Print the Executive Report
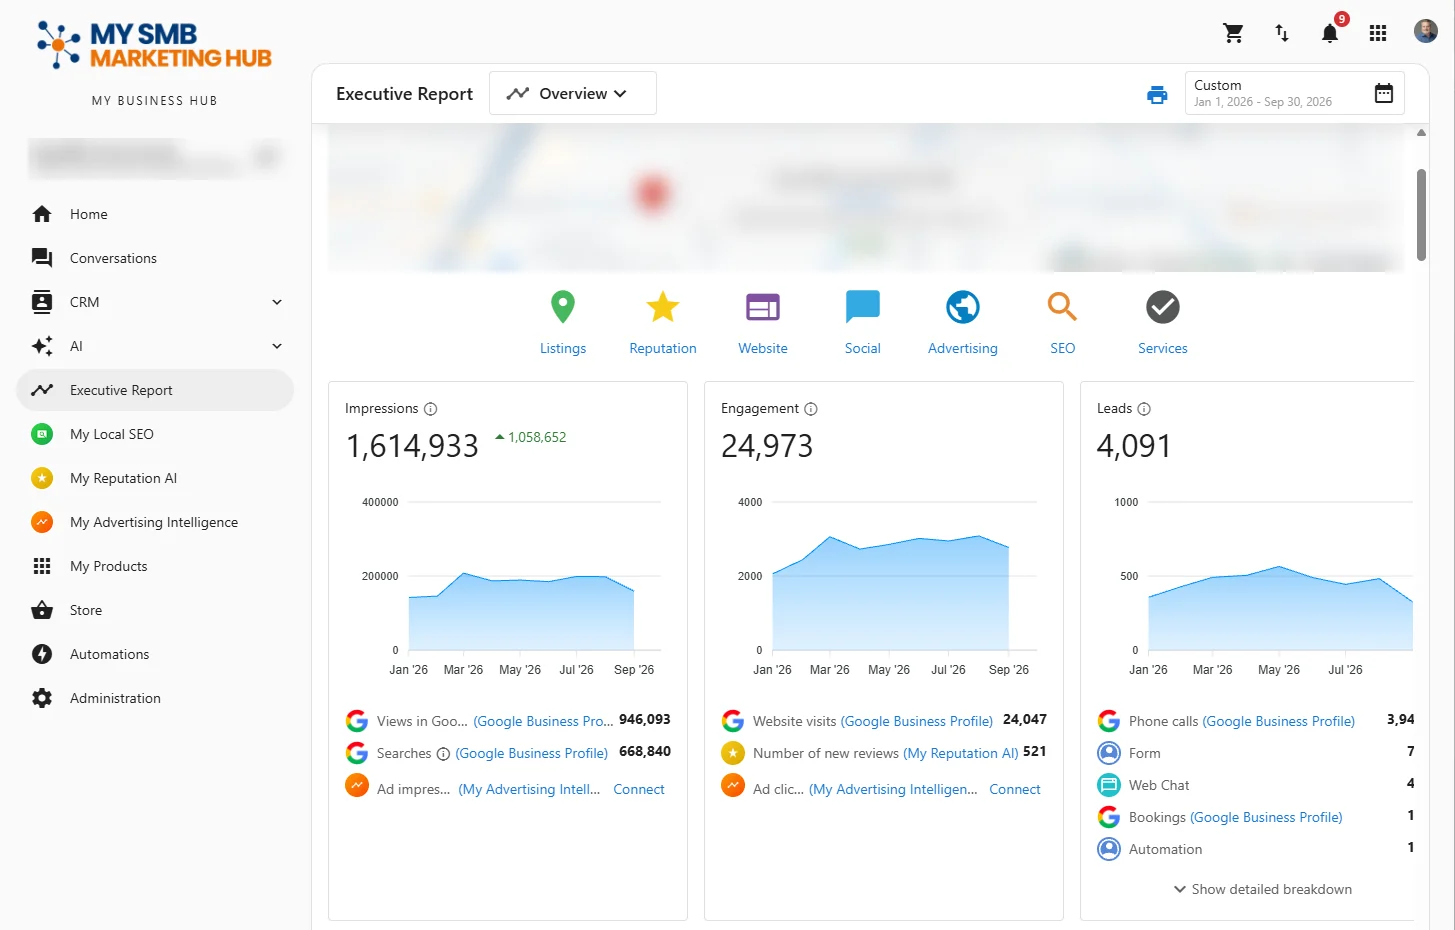 [x=1157, y=94]
